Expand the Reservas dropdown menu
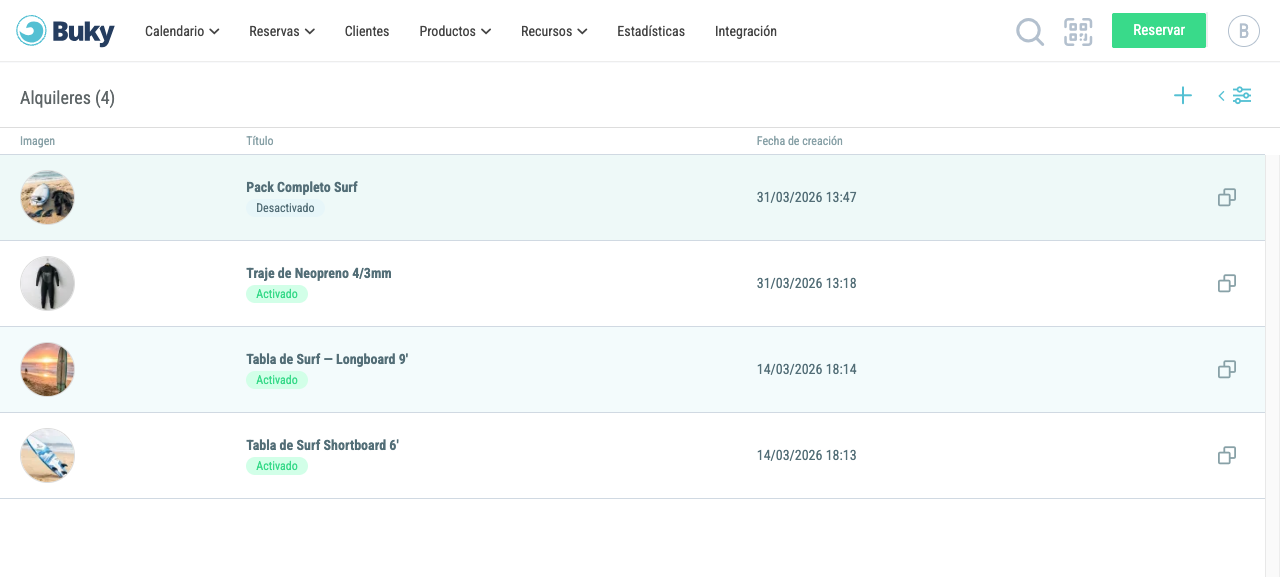Viewport: 1280px width, 577px height. click(282, 31)
